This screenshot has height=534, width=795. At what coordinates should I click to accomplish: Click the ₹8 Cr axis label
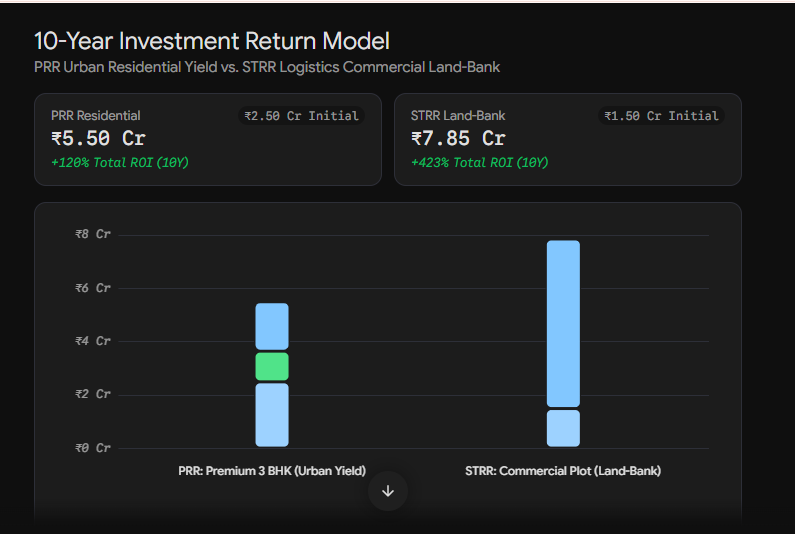(93, 234)
